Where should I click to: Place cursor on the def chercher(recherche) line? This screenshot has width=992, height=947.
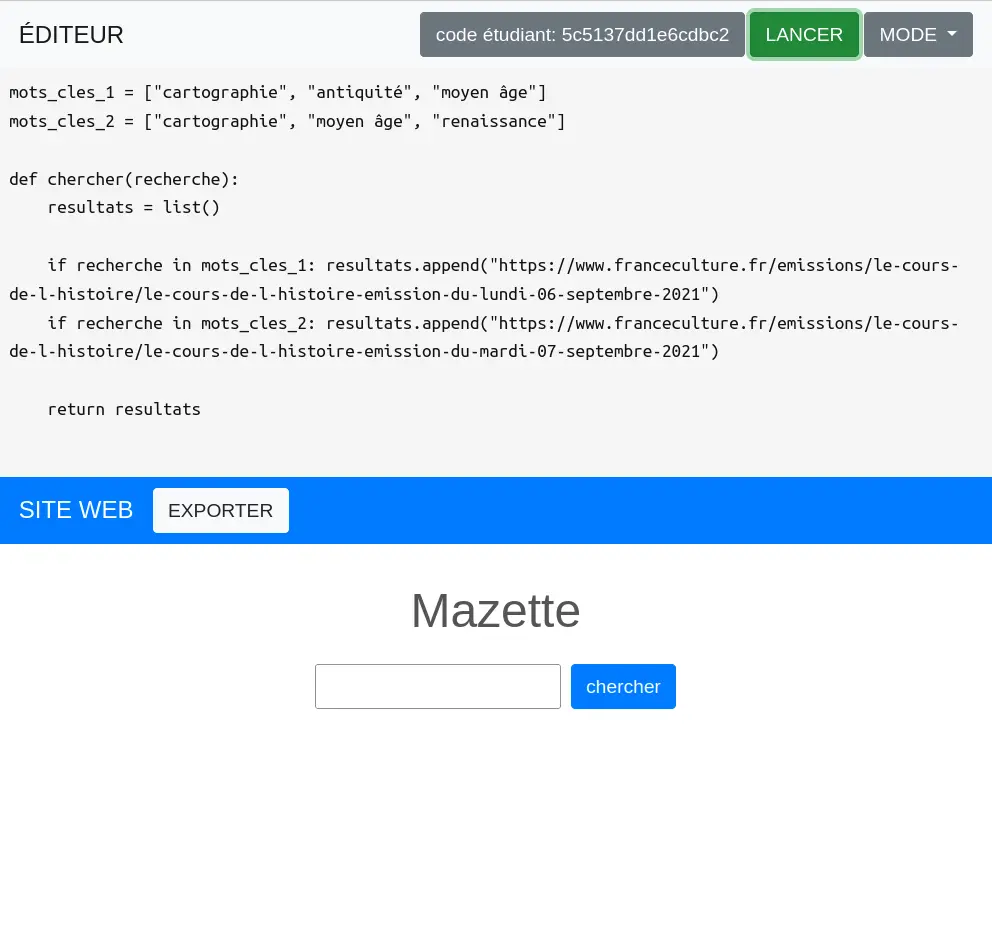(124, 180)
